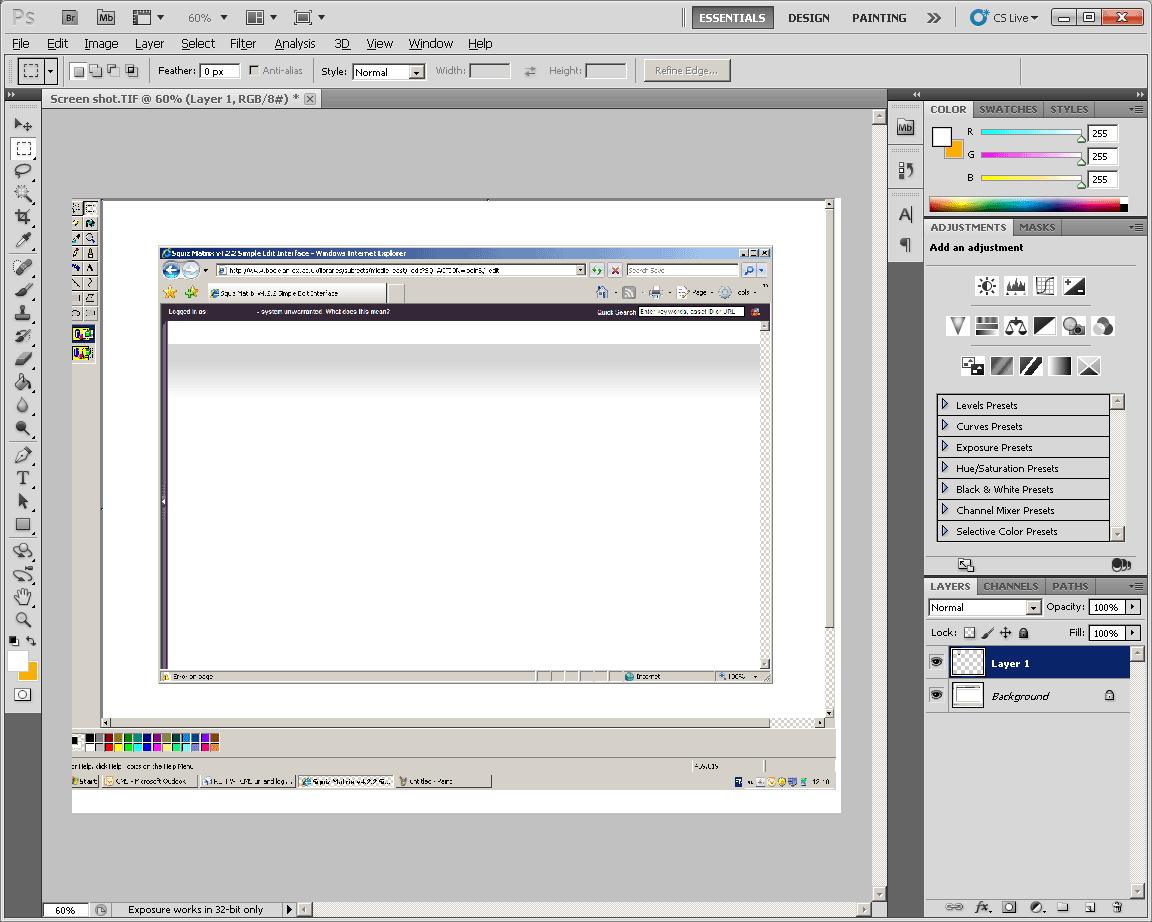Expand the Curves Presets list
This screenshot has height=922, width=1152.
(945, 426)
